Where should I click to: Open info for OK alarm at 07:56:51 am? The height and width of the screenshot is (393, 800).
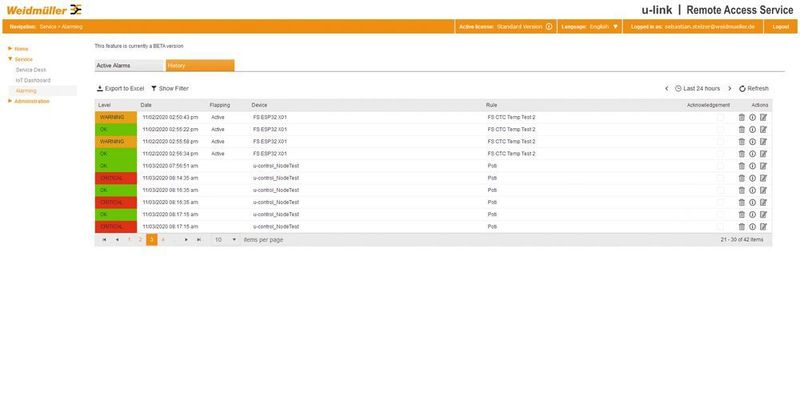[x=753, y=166]
